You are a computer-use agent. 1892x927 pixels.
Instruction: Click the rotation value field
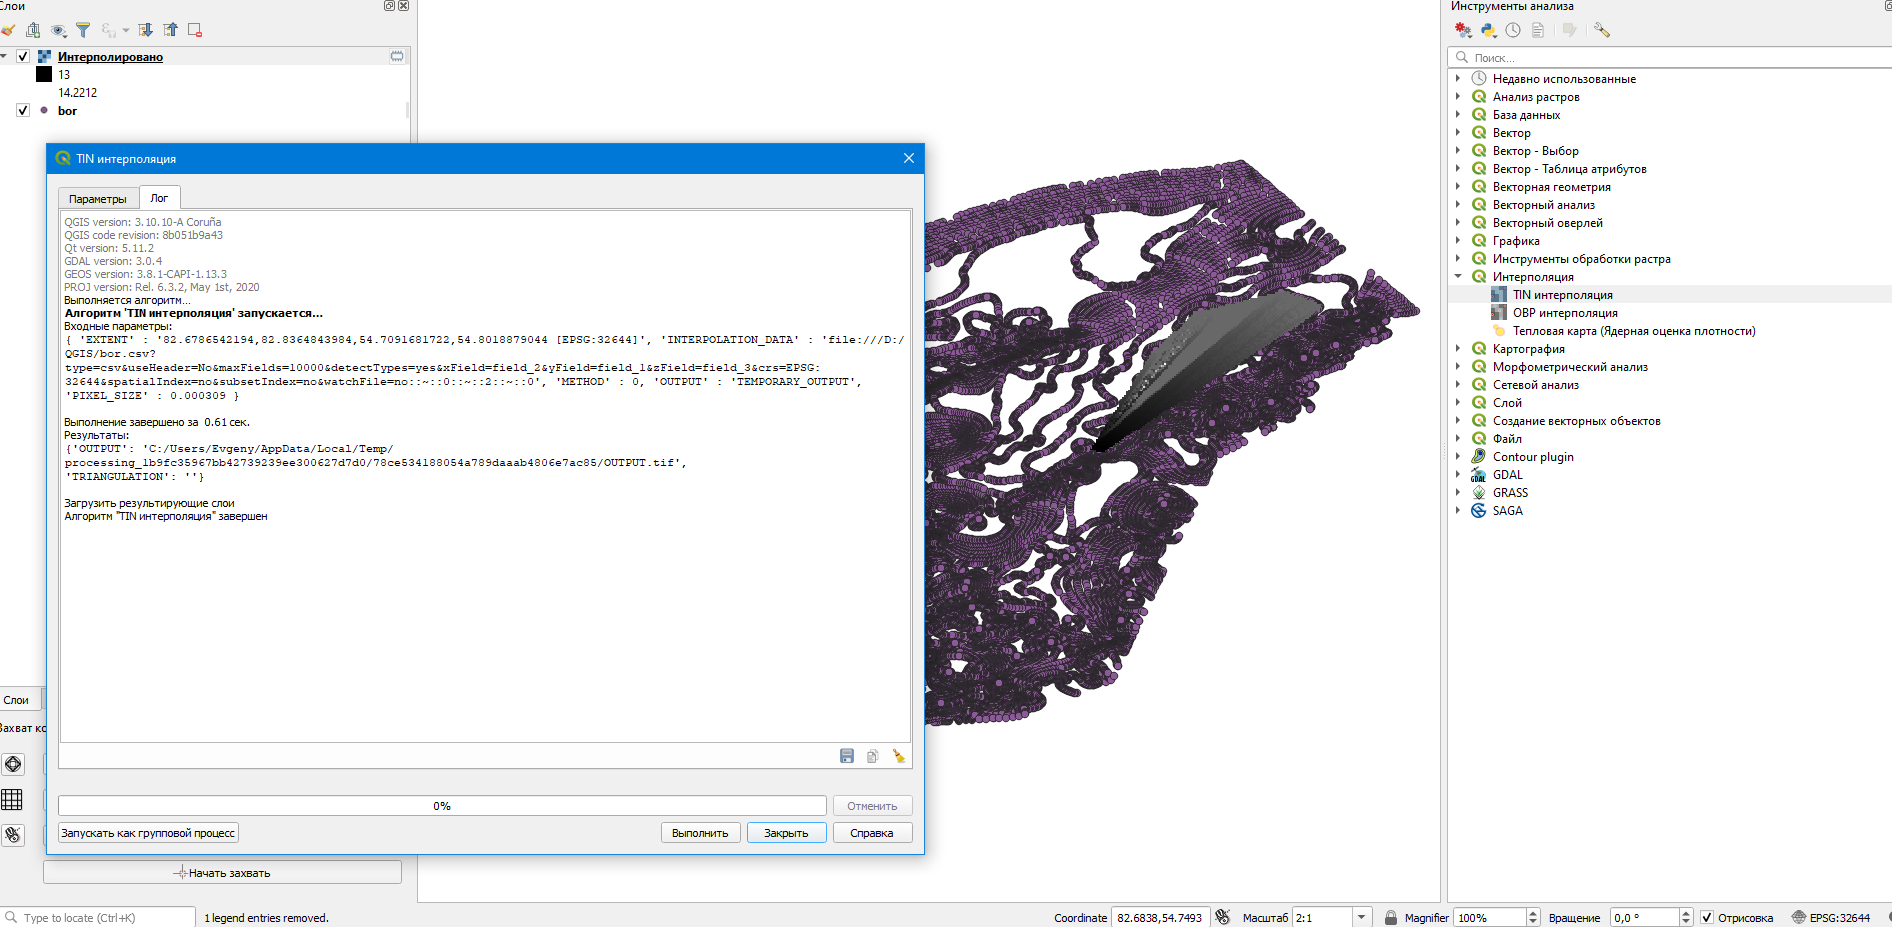click(x=1645, y=917)
